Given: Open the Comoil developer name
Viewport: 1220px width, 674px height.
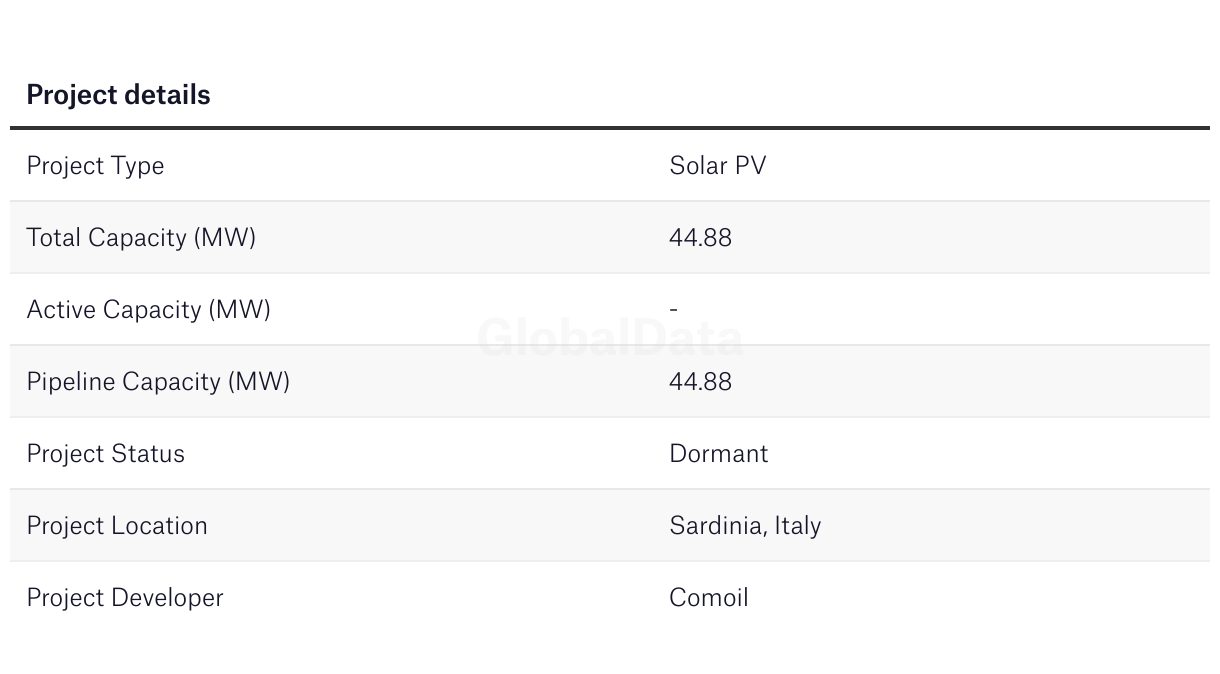Looking at the screenshot, I should coord(708,597).
